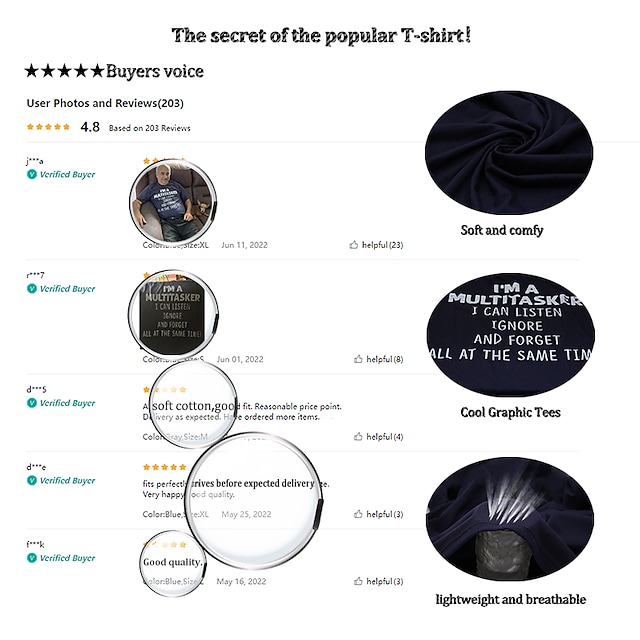640x640 pixels.
Task: Click j***a's Verified Buyer badge icon
Action: (31, 174)
